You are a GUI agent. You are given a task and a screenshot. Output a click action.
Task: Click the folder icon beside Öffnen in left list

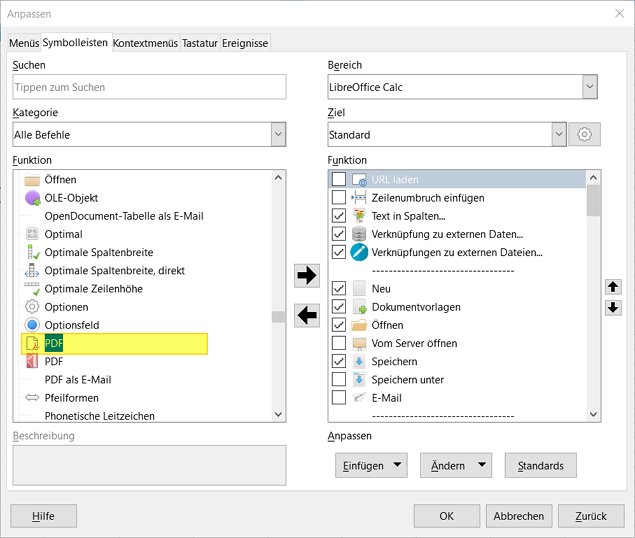pyautogui.click(x=32, y=179)
